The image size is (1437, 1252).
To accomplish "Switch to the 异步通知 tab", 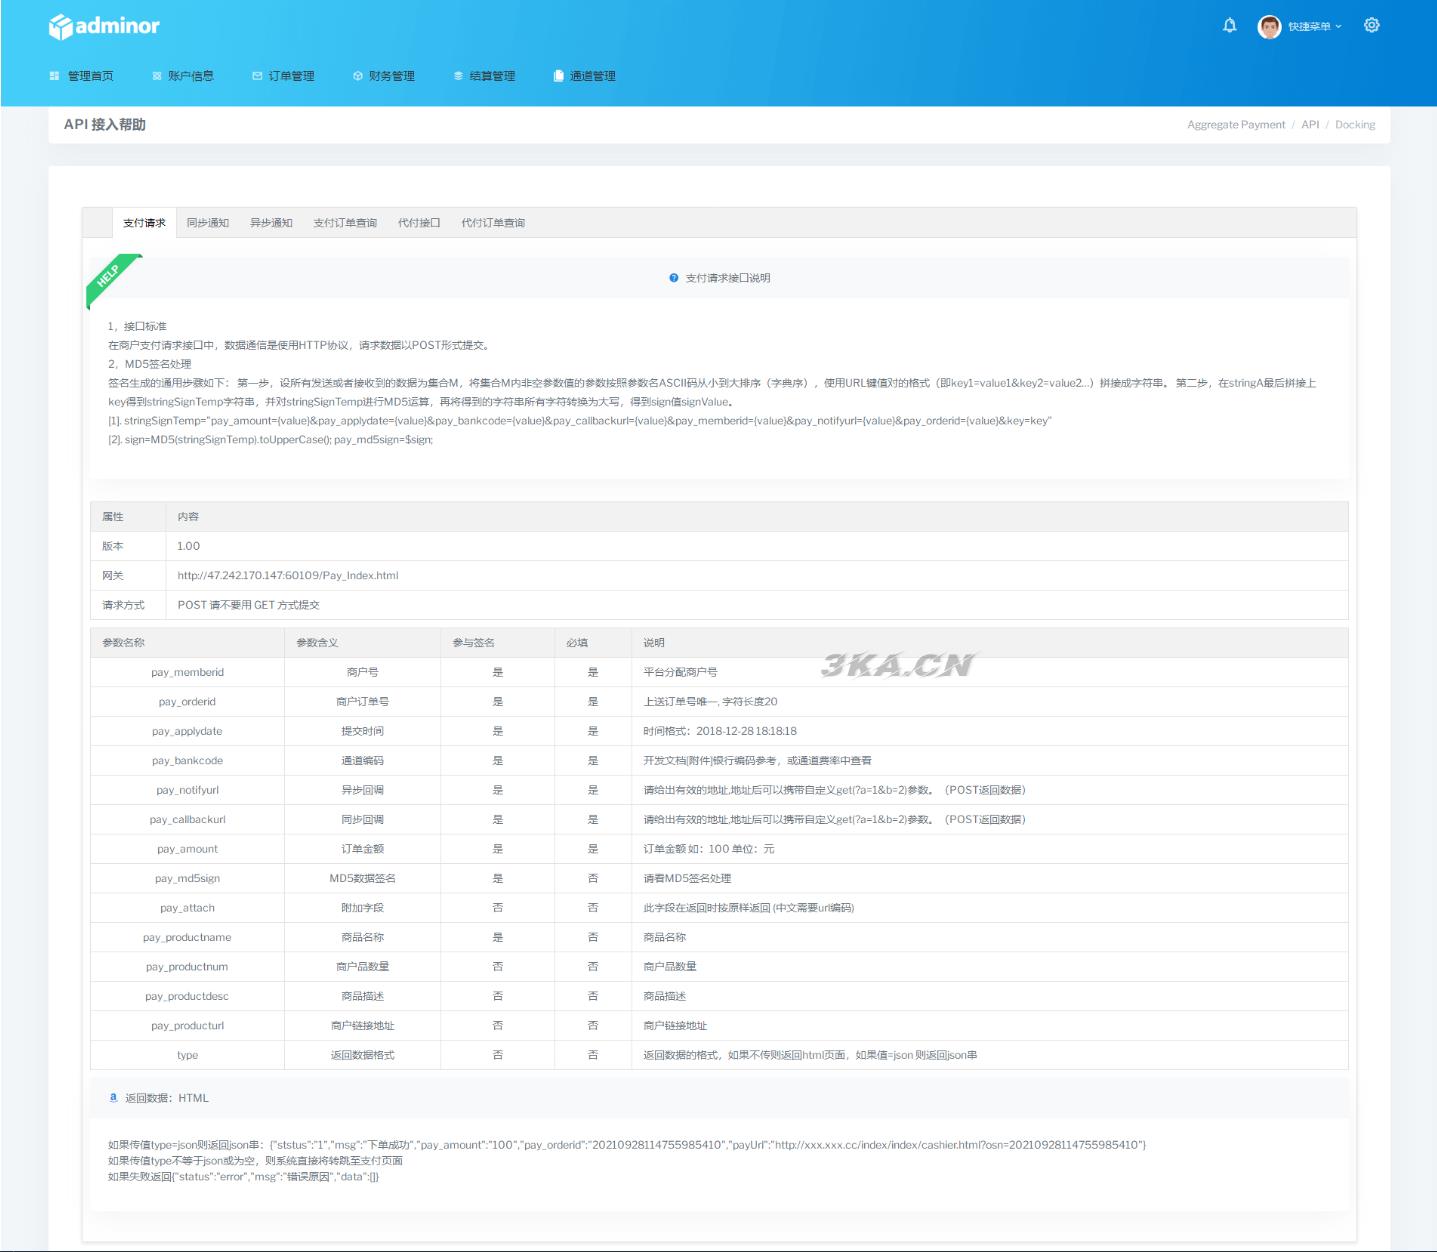I will coord(271,223).
